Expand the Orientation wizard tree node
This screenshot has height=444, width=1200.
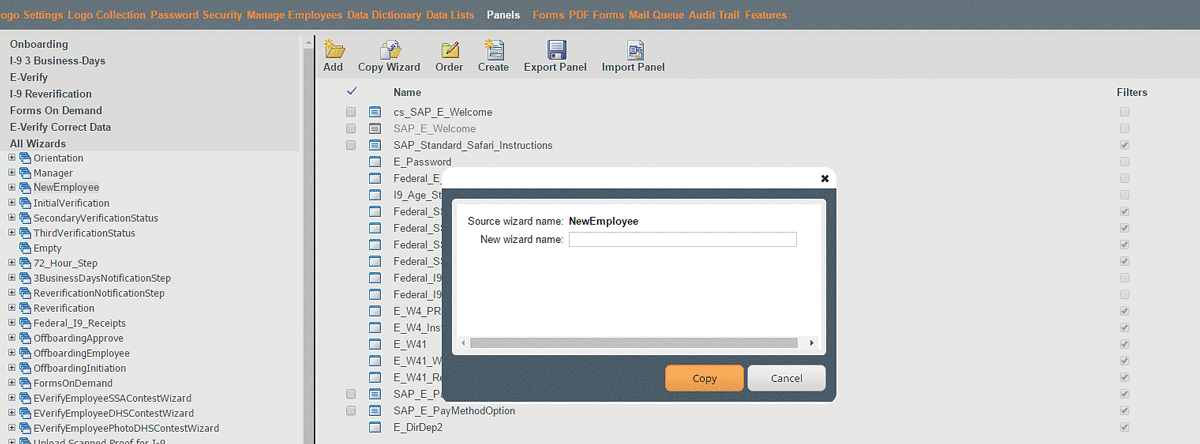(x=12, y=158)
